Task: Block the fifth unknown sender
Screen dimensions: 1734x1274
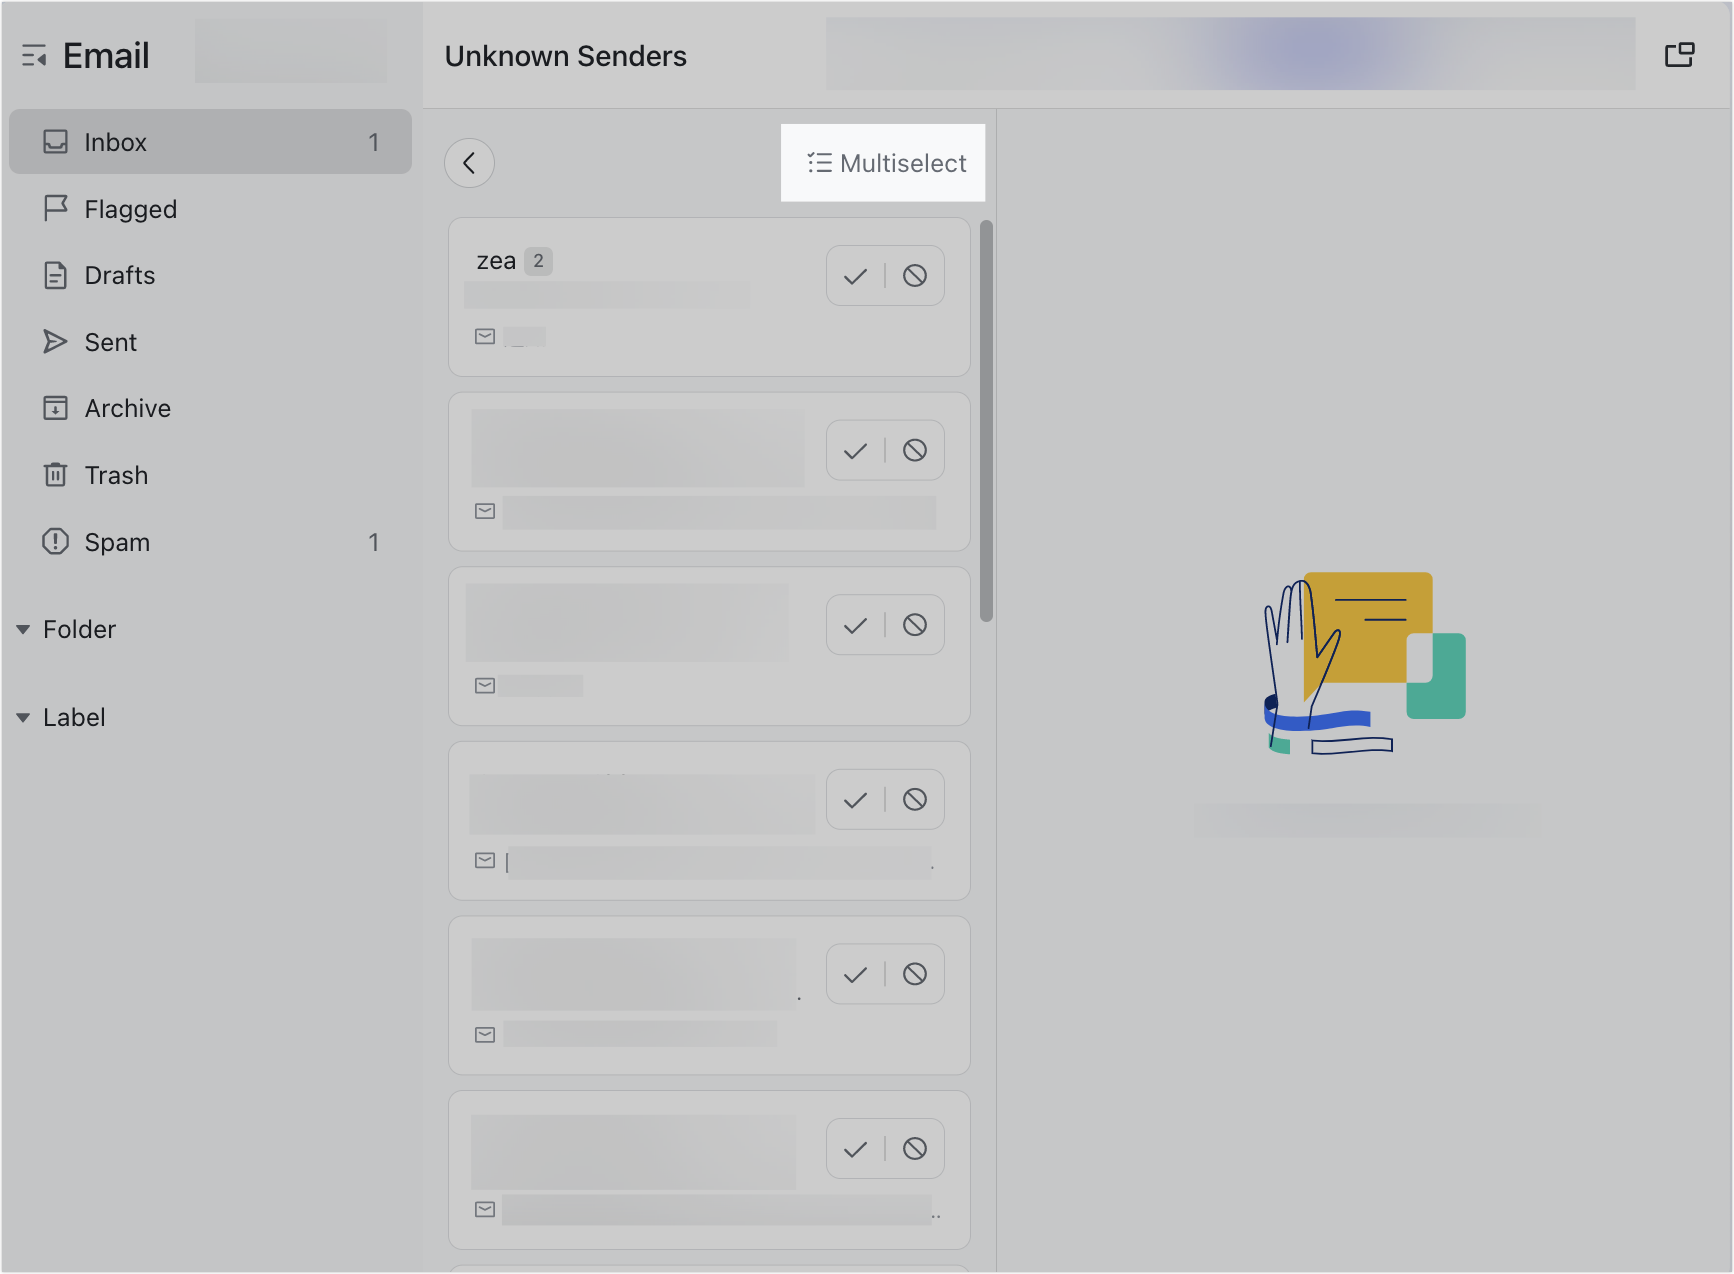Action: point(915,975)
